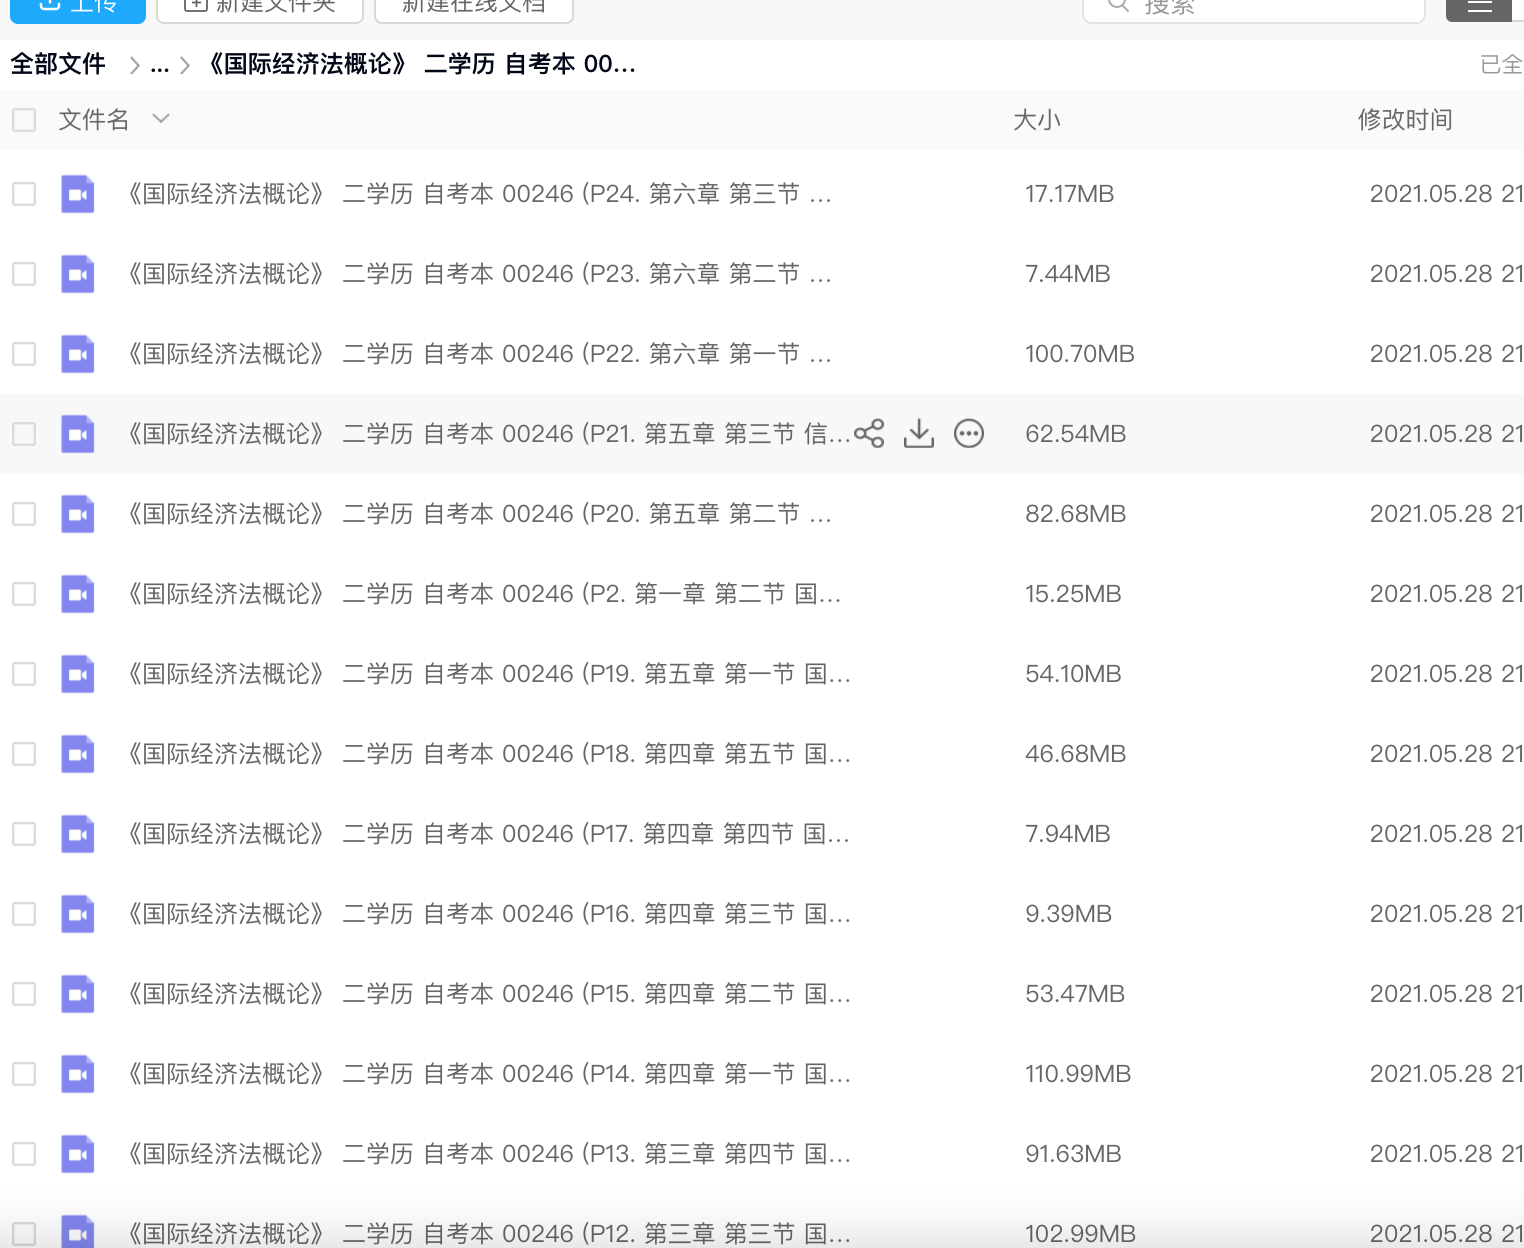Select the checkbox for the P23 file
The height and width of the screenshot is (1248, 1524).
(24, 274)
